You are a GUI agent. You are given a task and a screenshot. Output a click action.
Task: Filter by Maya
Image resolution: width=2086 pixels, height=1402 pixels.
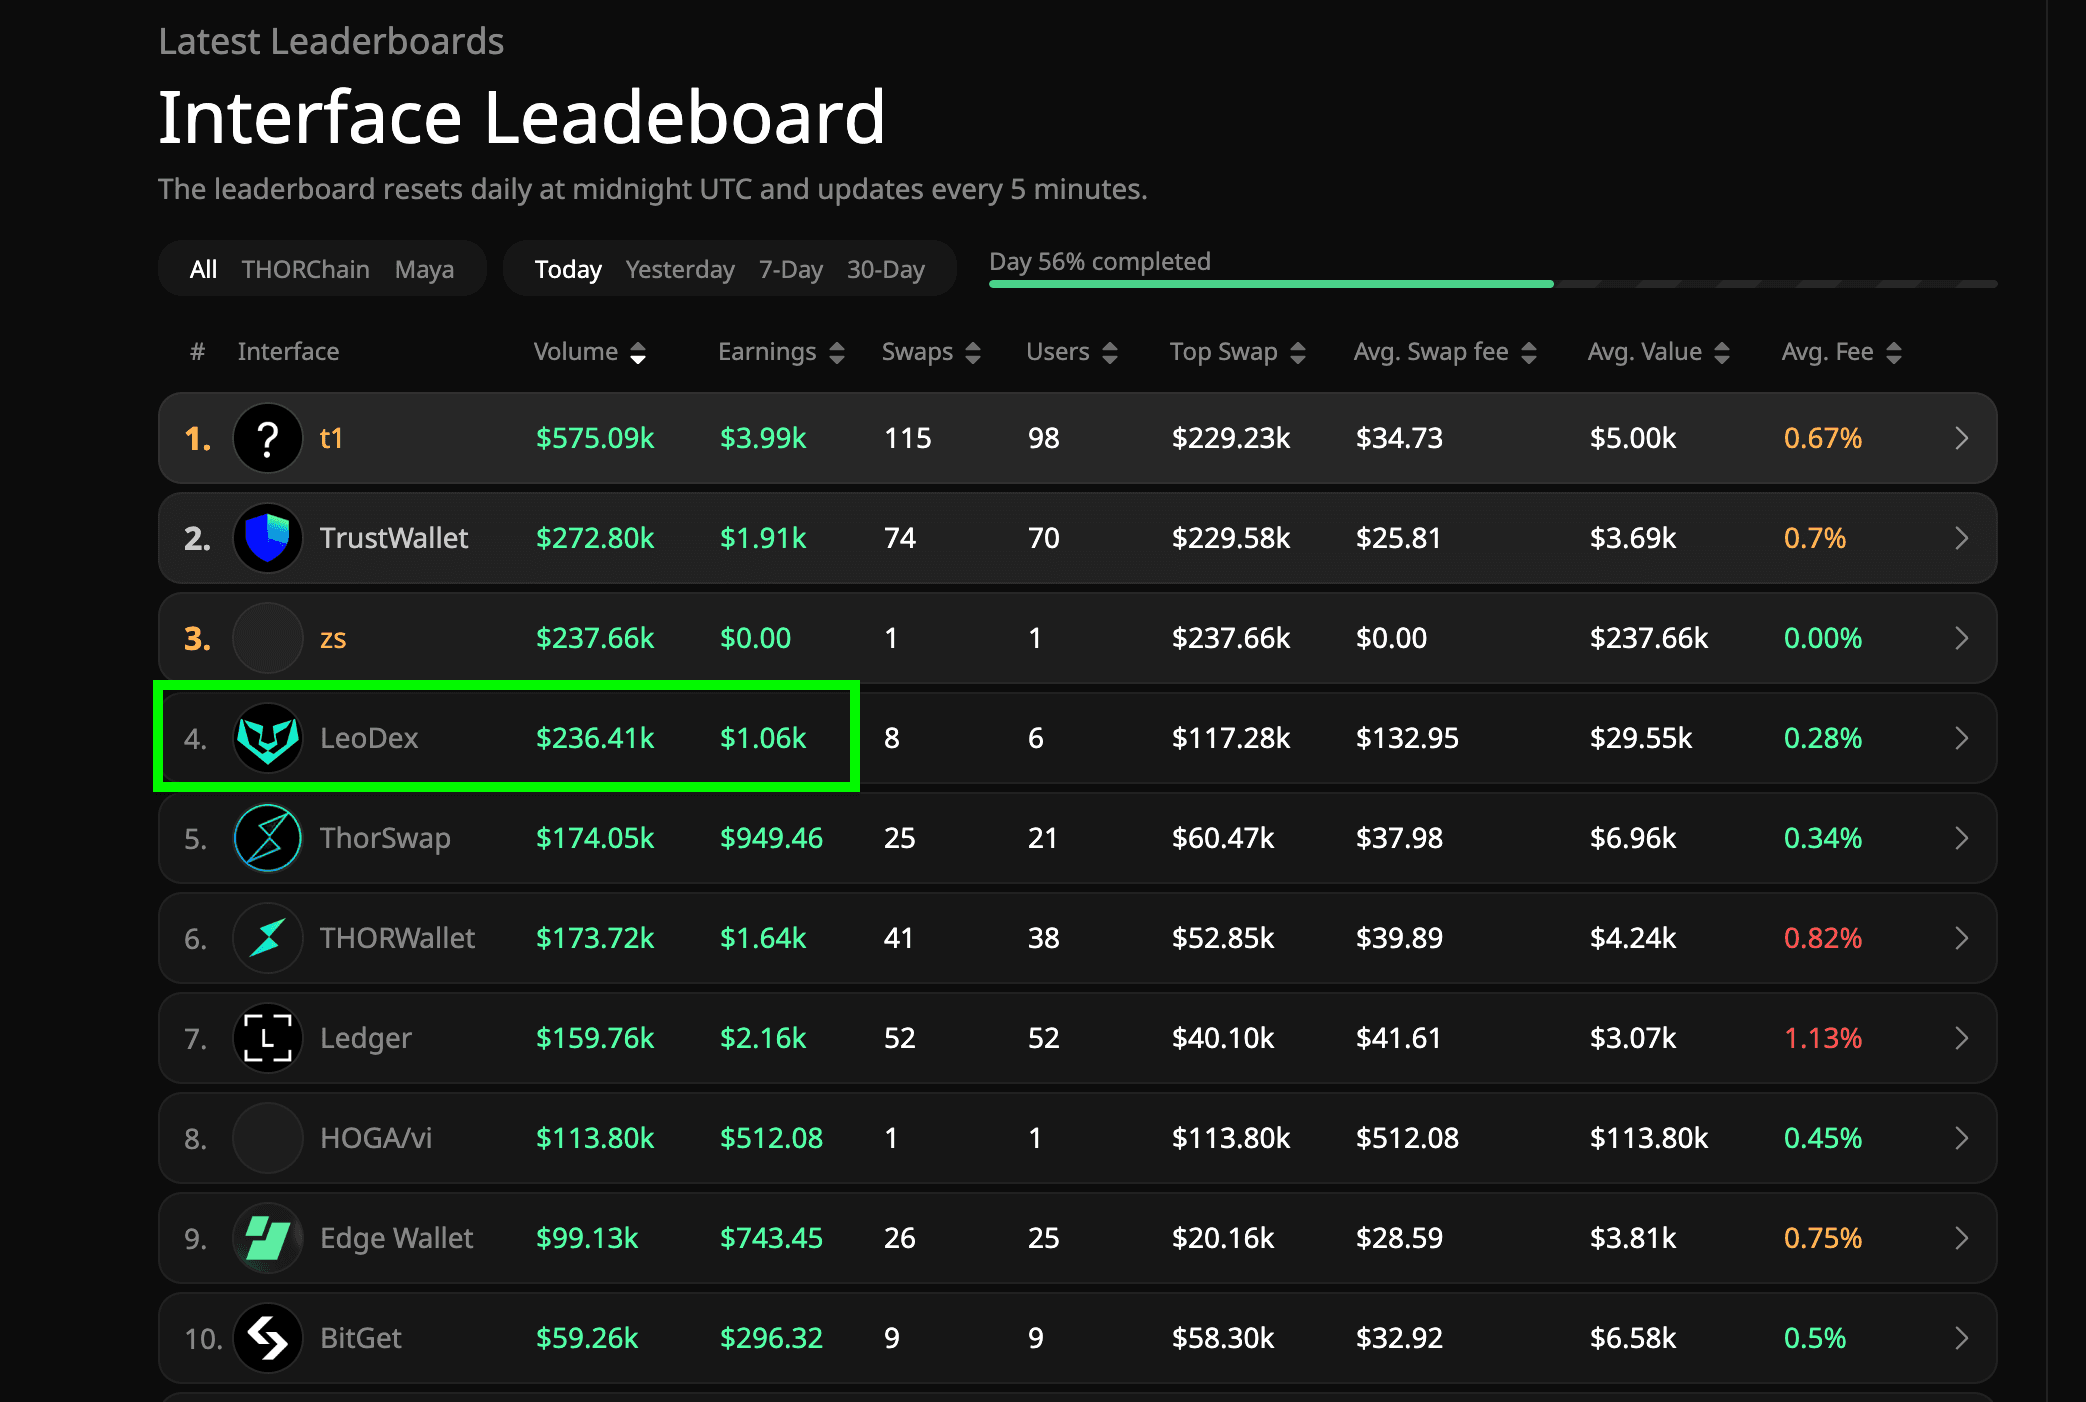tap(424, 269)
